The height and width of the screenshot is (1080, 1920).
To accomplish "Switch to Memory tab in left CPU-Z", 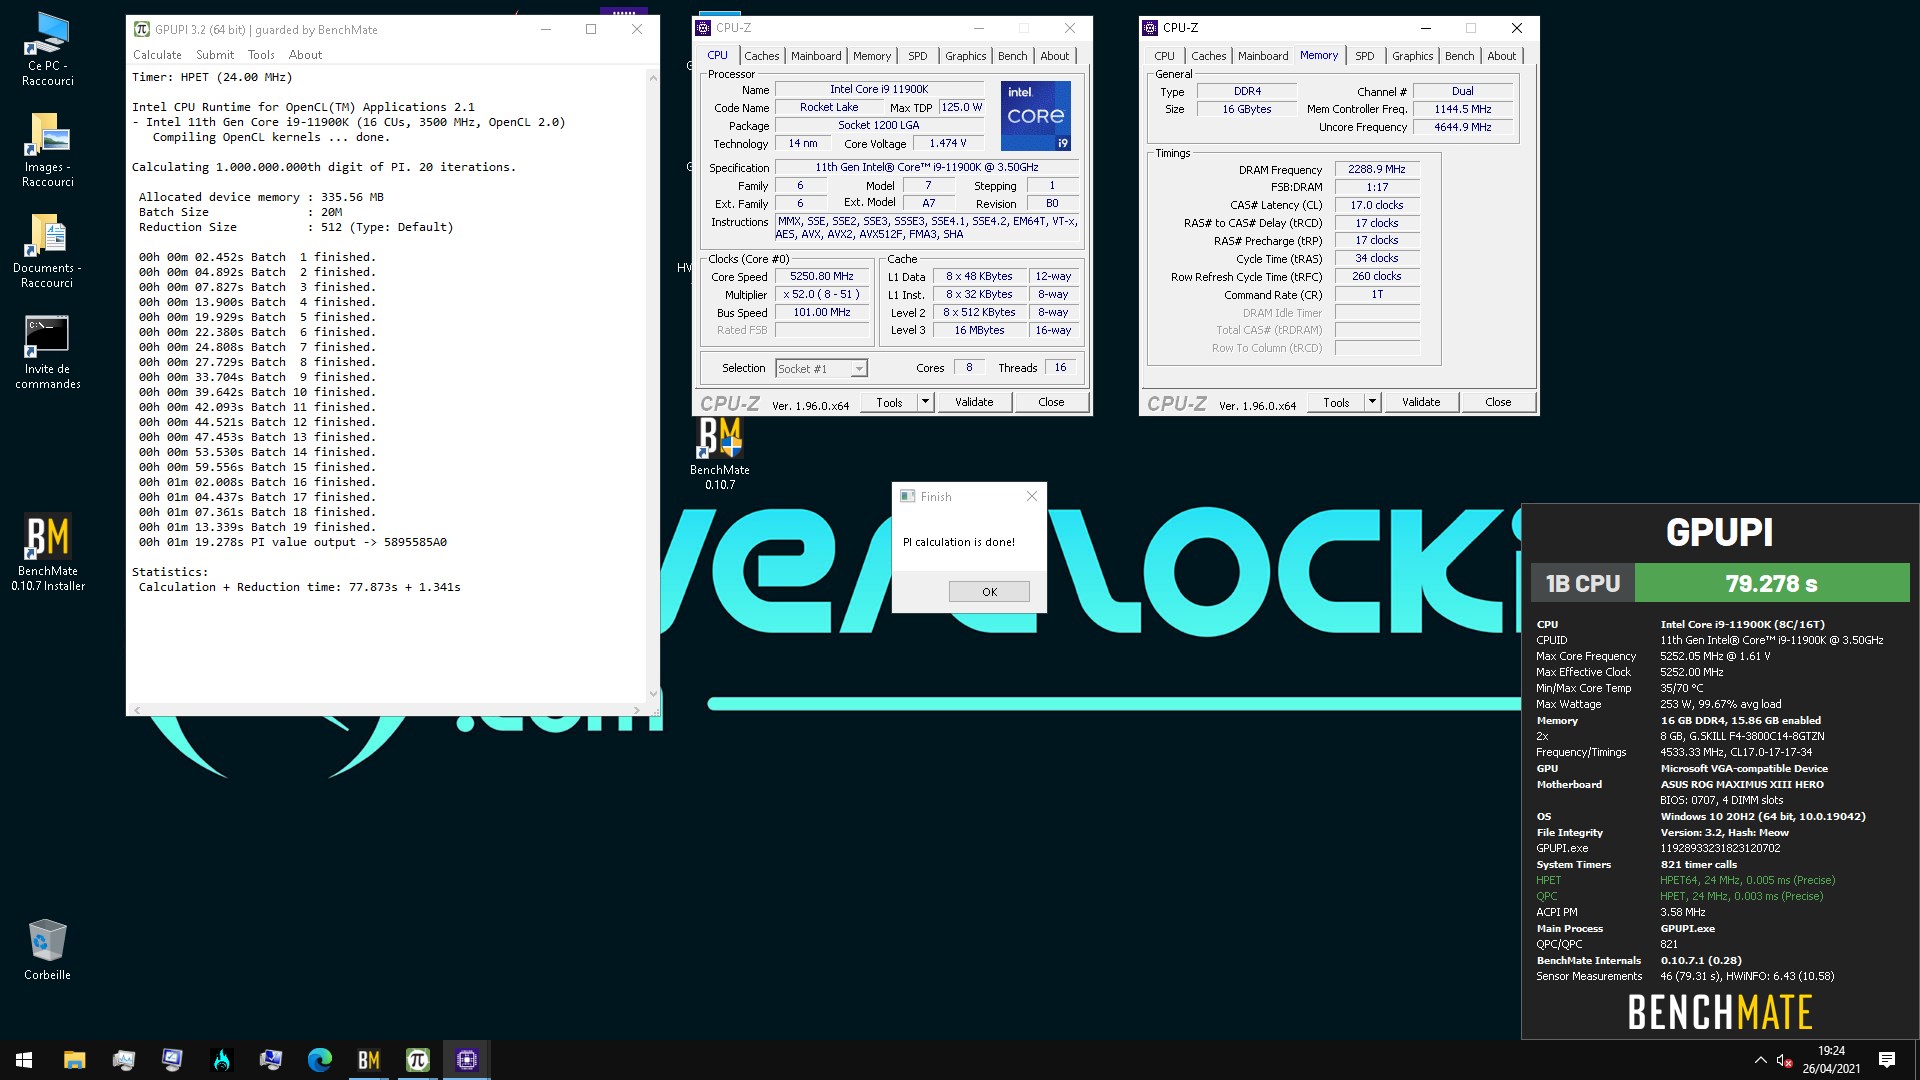I will pos(872,56).
